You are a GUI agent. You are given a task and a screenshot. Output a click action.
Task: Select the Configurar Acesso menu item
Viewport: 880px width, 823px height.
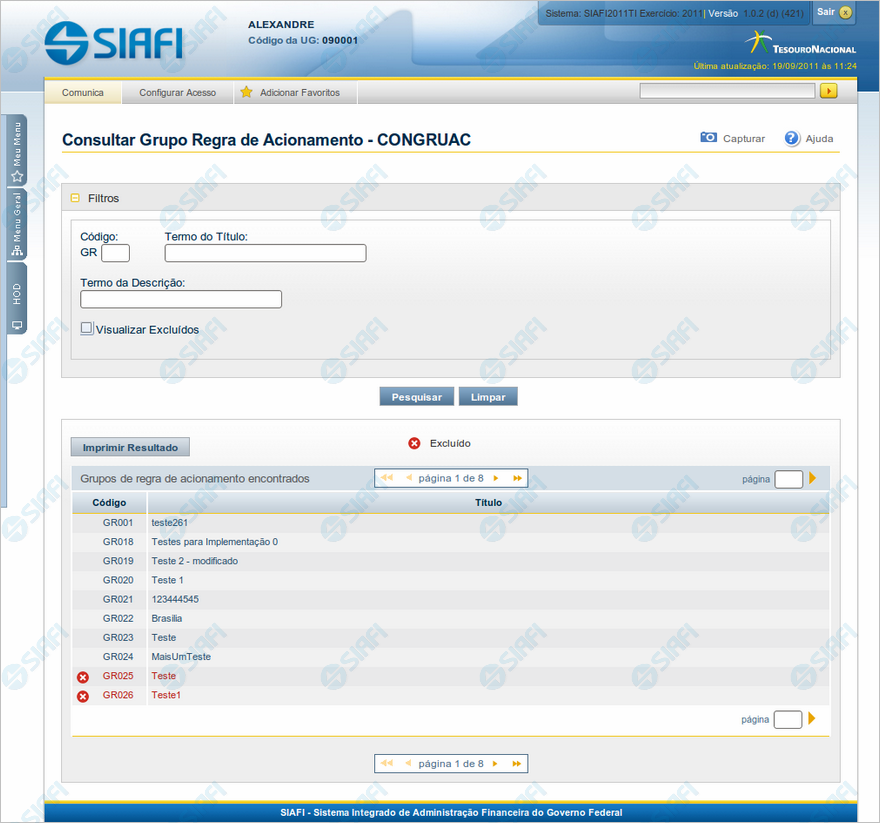(x=177, y=92)
